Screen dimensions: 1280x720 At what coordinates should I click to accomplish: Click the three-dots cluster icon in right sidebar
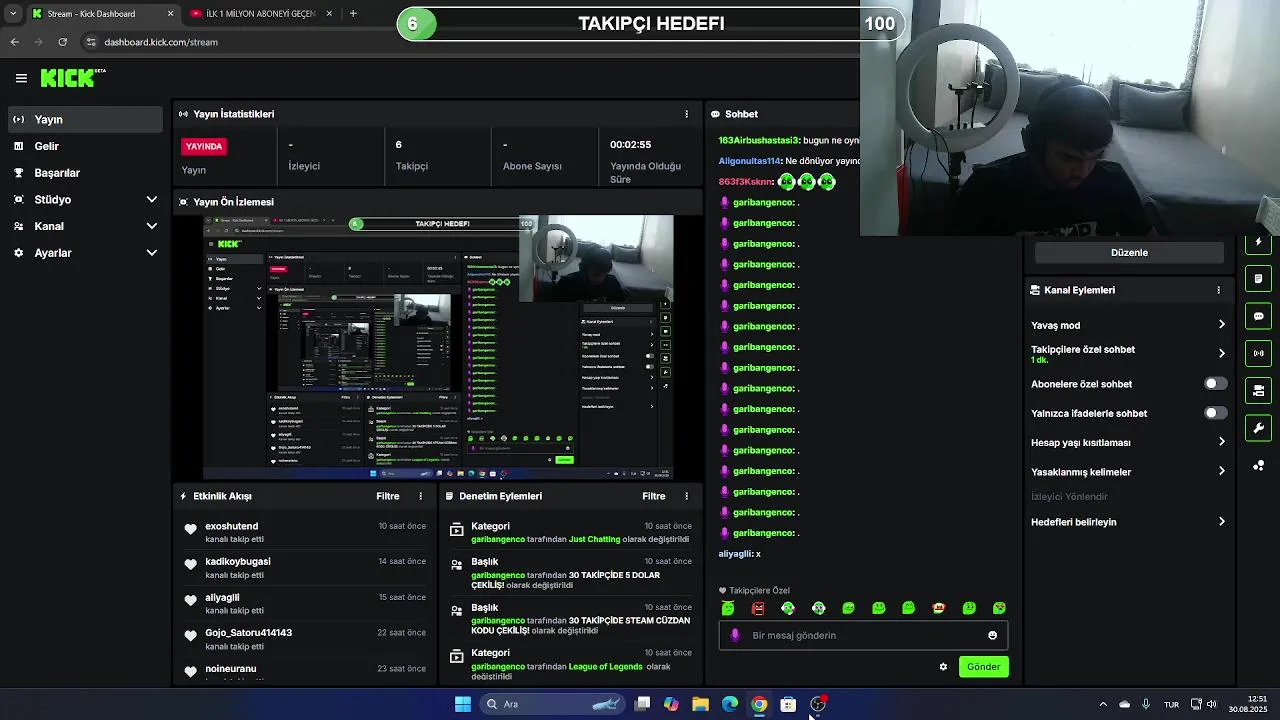(1258, 466)
